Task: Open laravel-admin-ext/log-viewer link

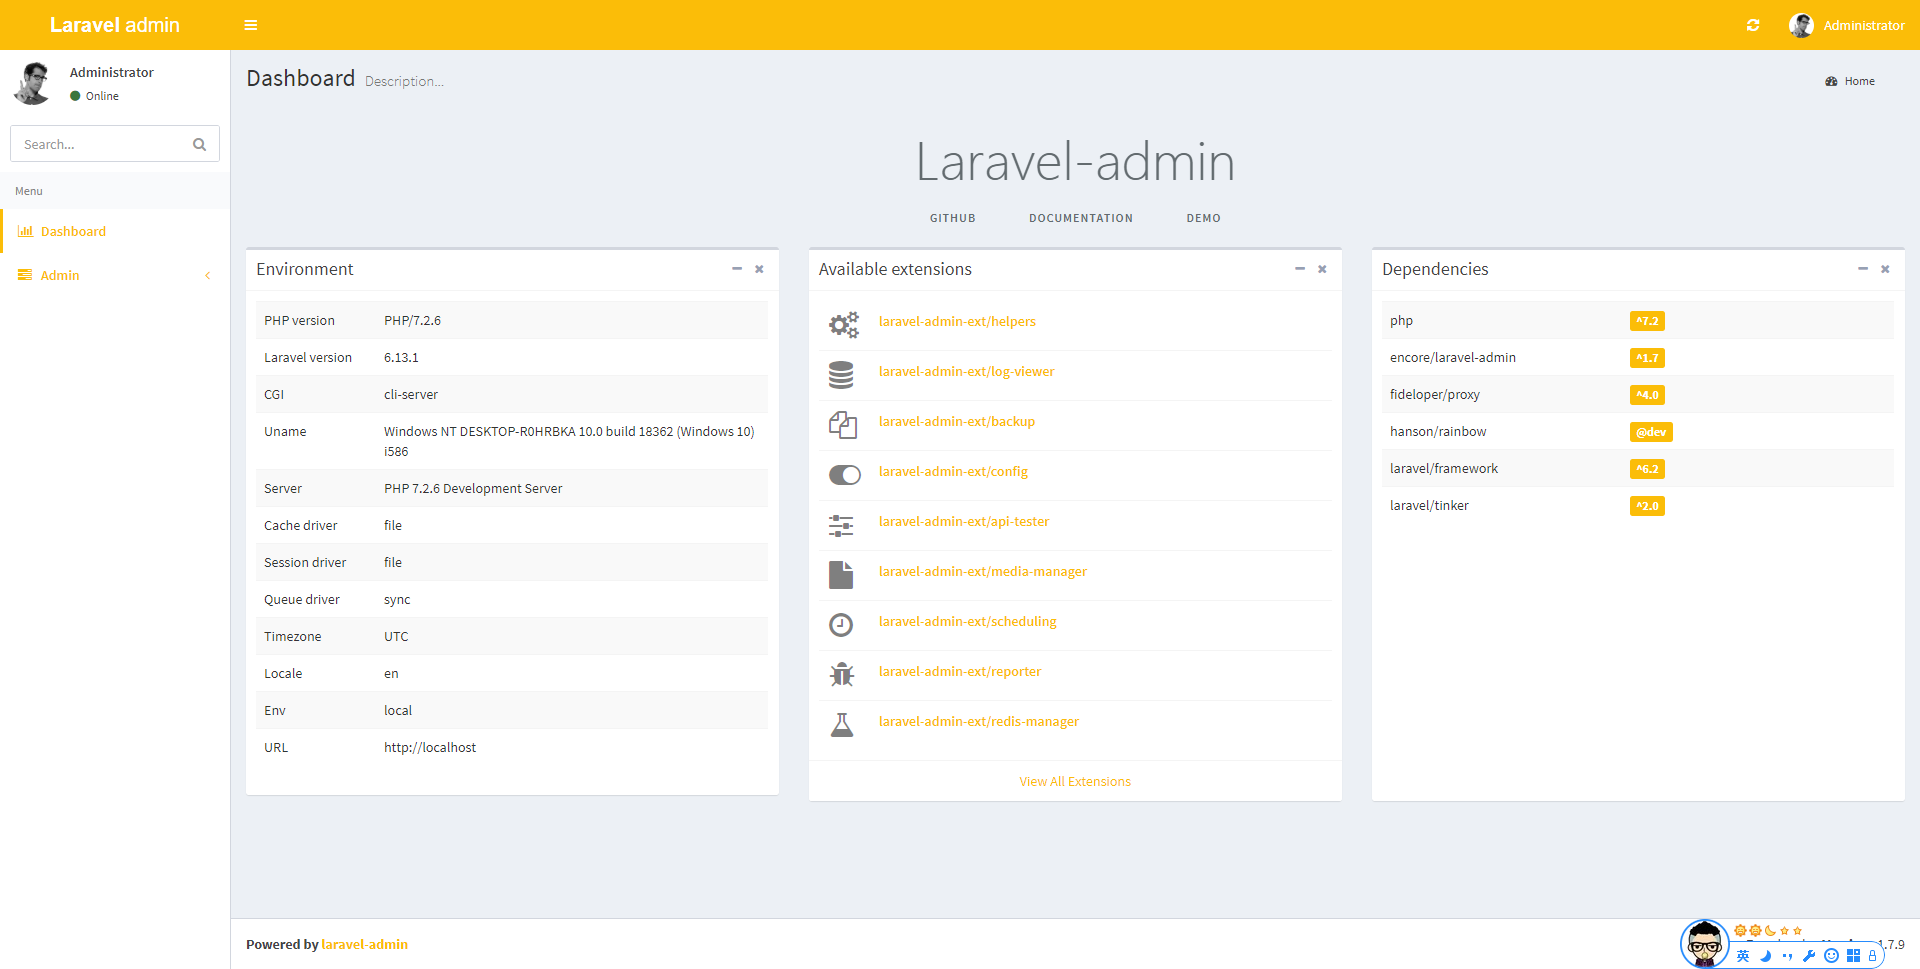Action: 966,371
